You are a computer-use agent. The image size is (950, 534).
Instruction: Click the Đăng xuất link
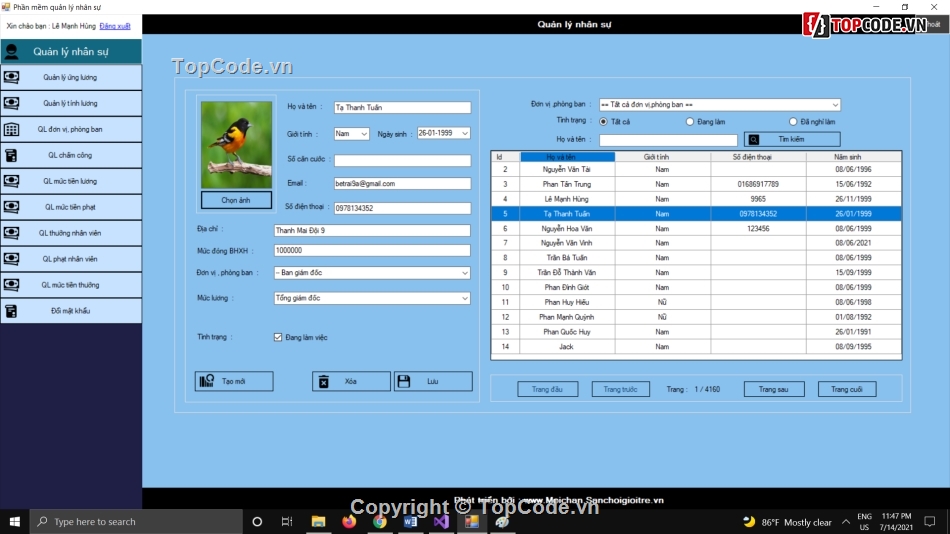(115, 25)
